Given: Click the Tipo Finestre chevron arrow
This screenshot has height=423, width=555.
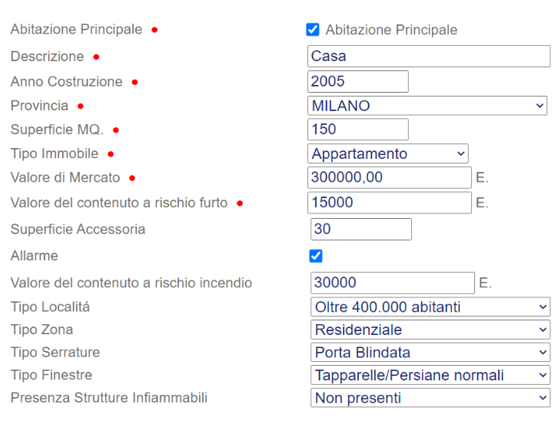Looking at the screenshot, I should click(x=543, y=375).
